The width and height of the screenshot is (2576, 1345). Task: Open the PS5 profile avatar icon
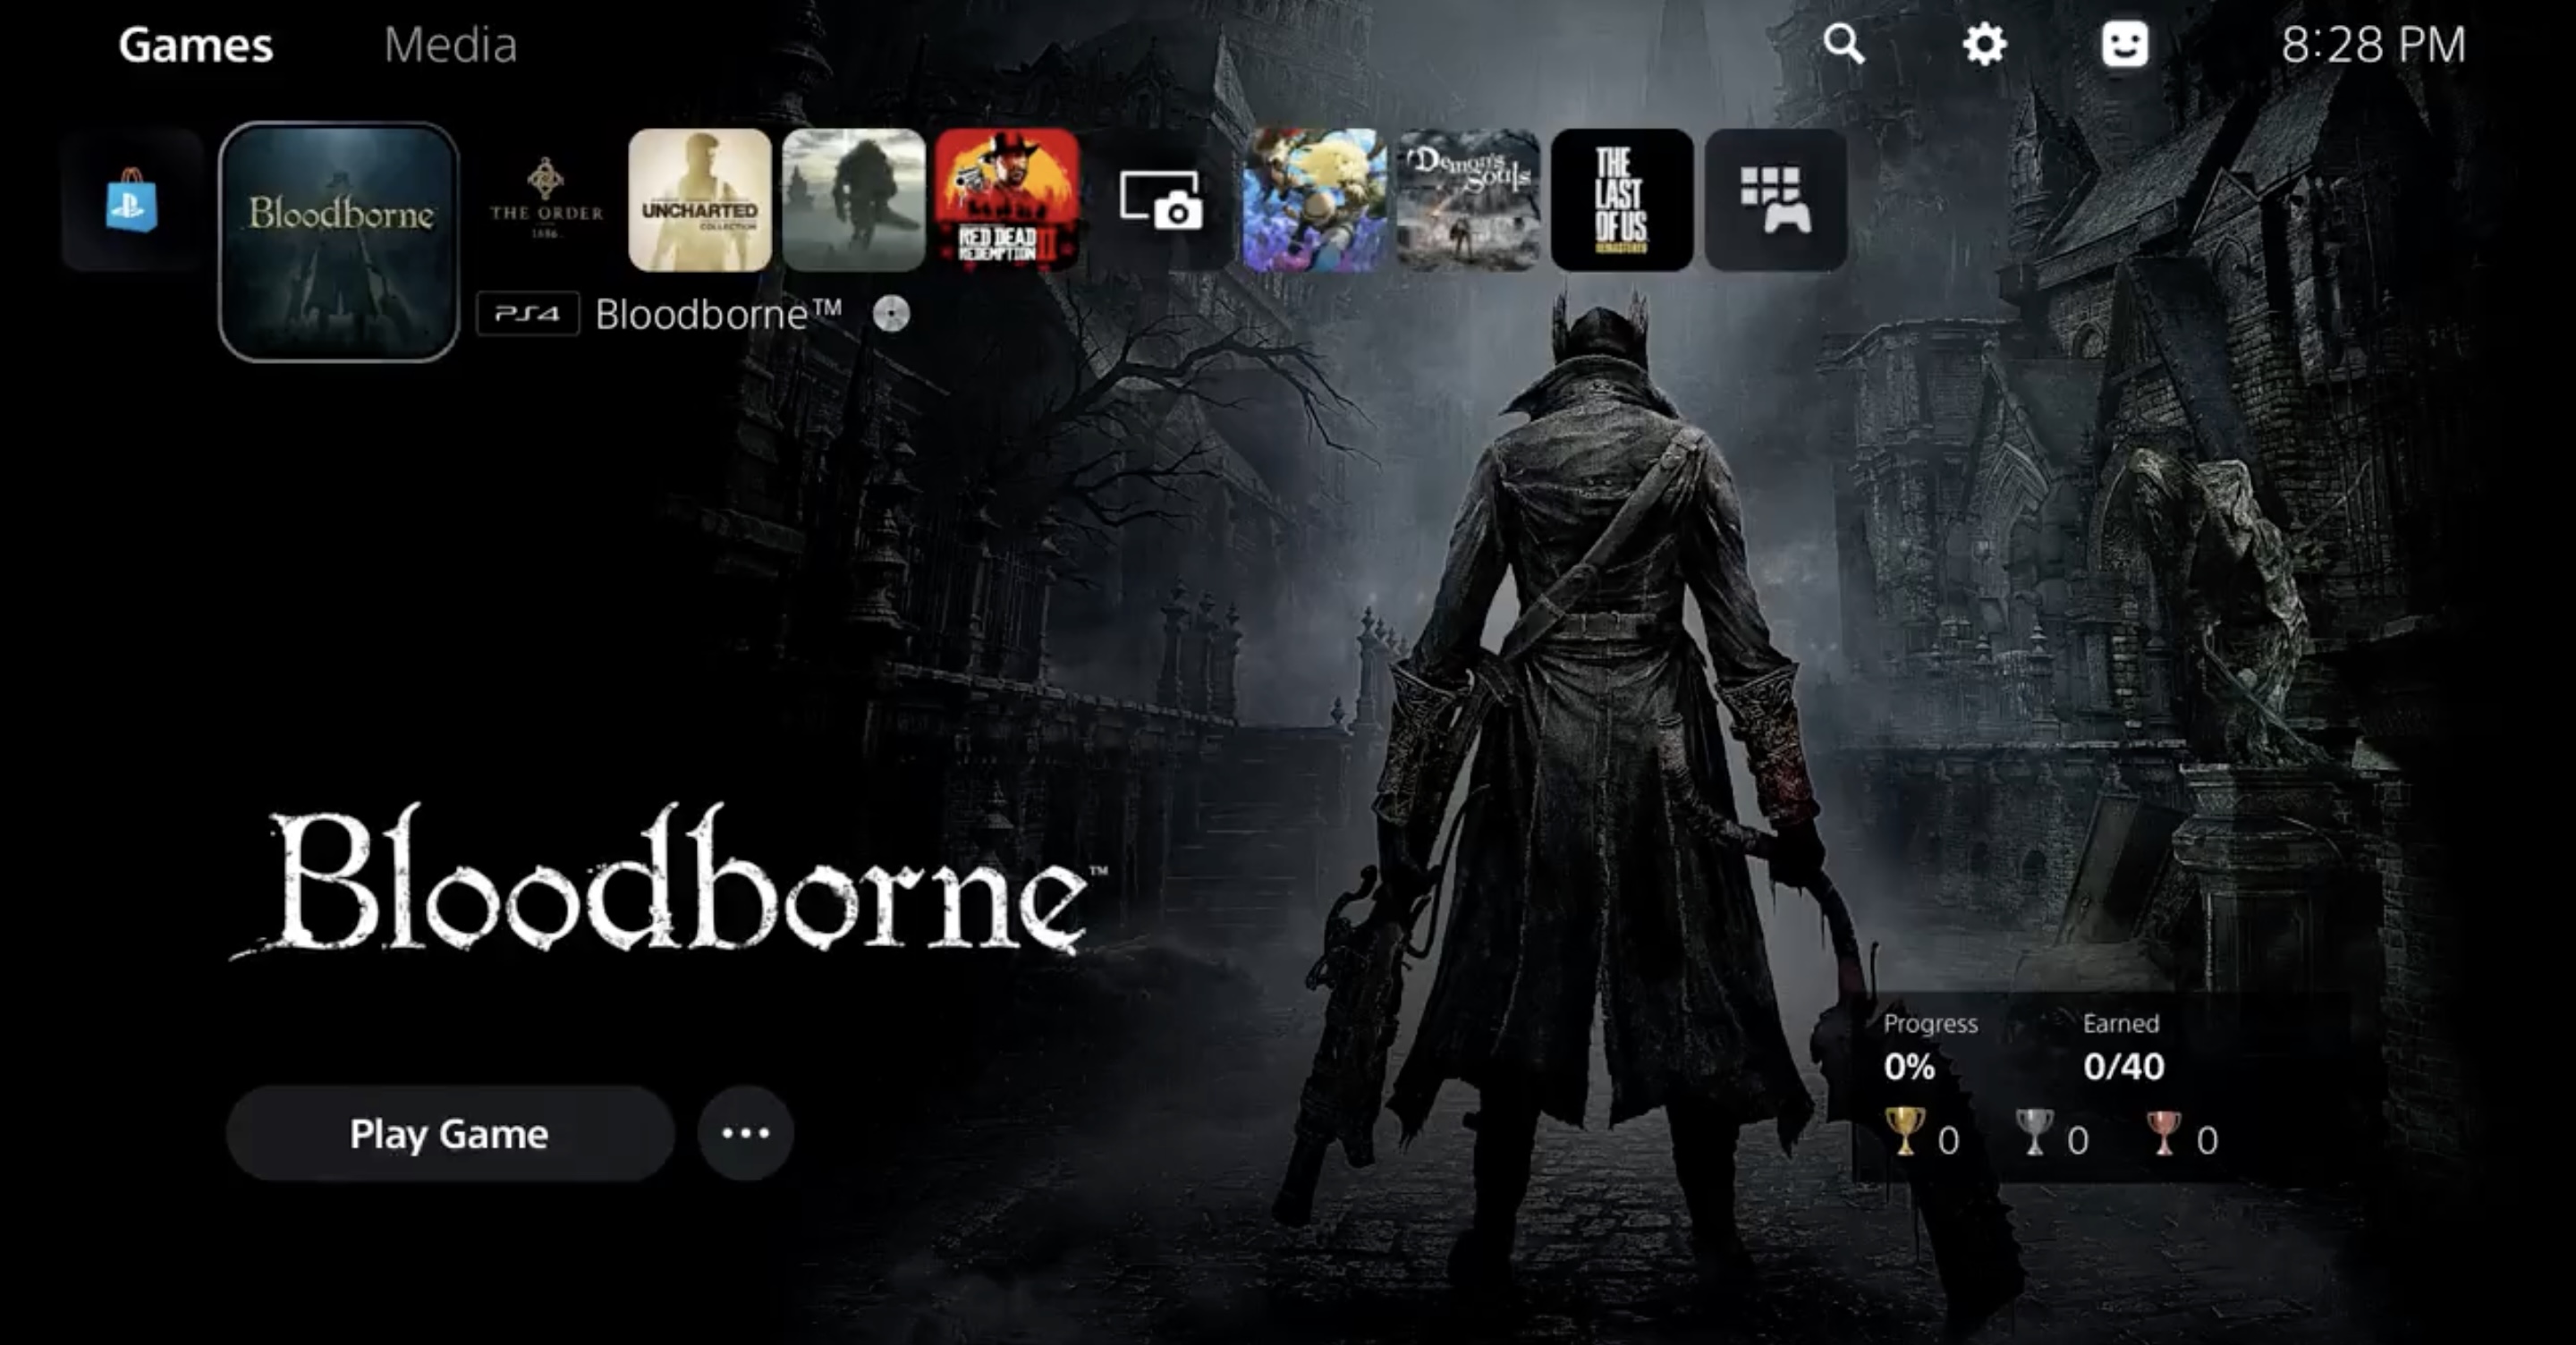click(x=2126, y=44)
